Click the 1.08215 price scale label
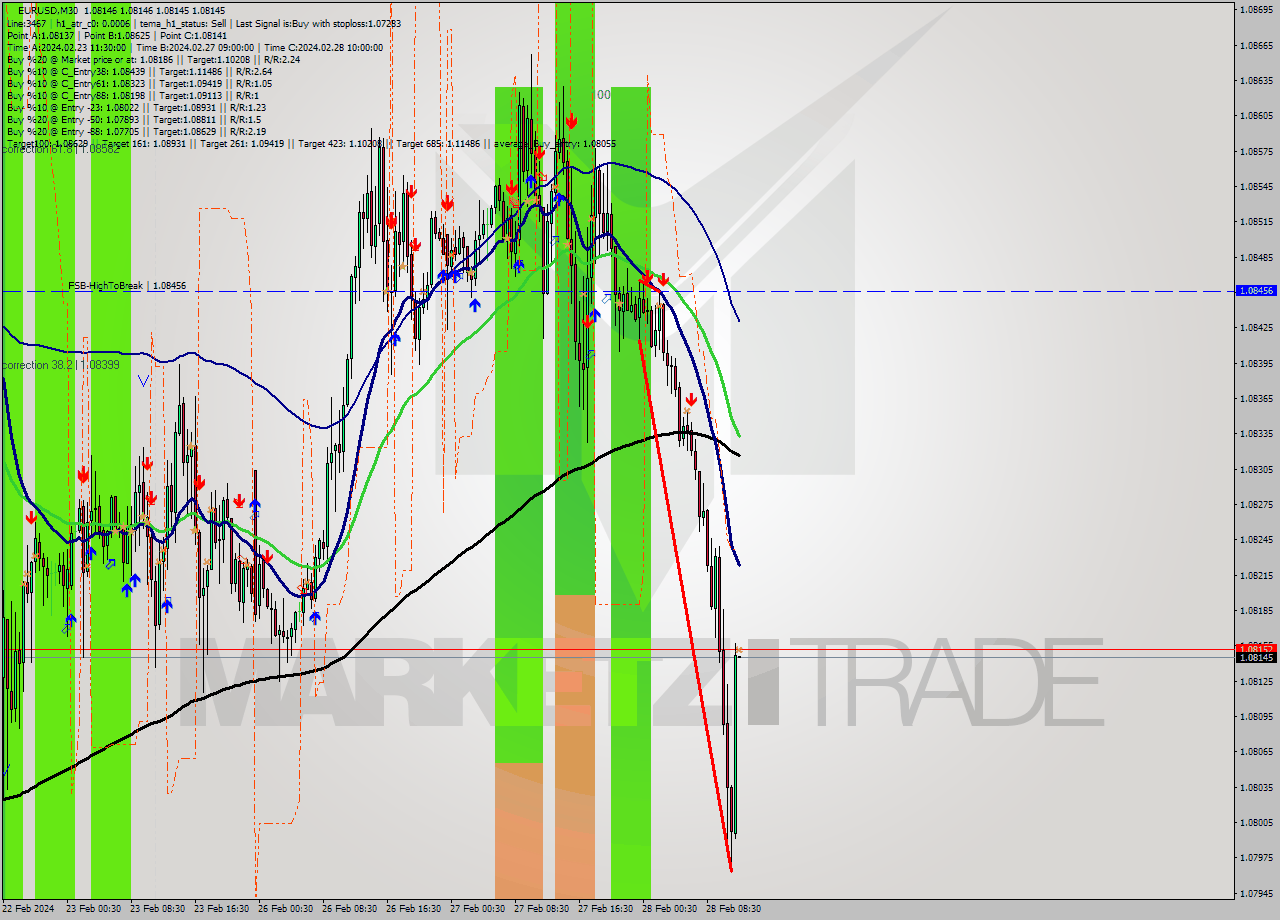The image size is (1280, 920). [1256, 575]
